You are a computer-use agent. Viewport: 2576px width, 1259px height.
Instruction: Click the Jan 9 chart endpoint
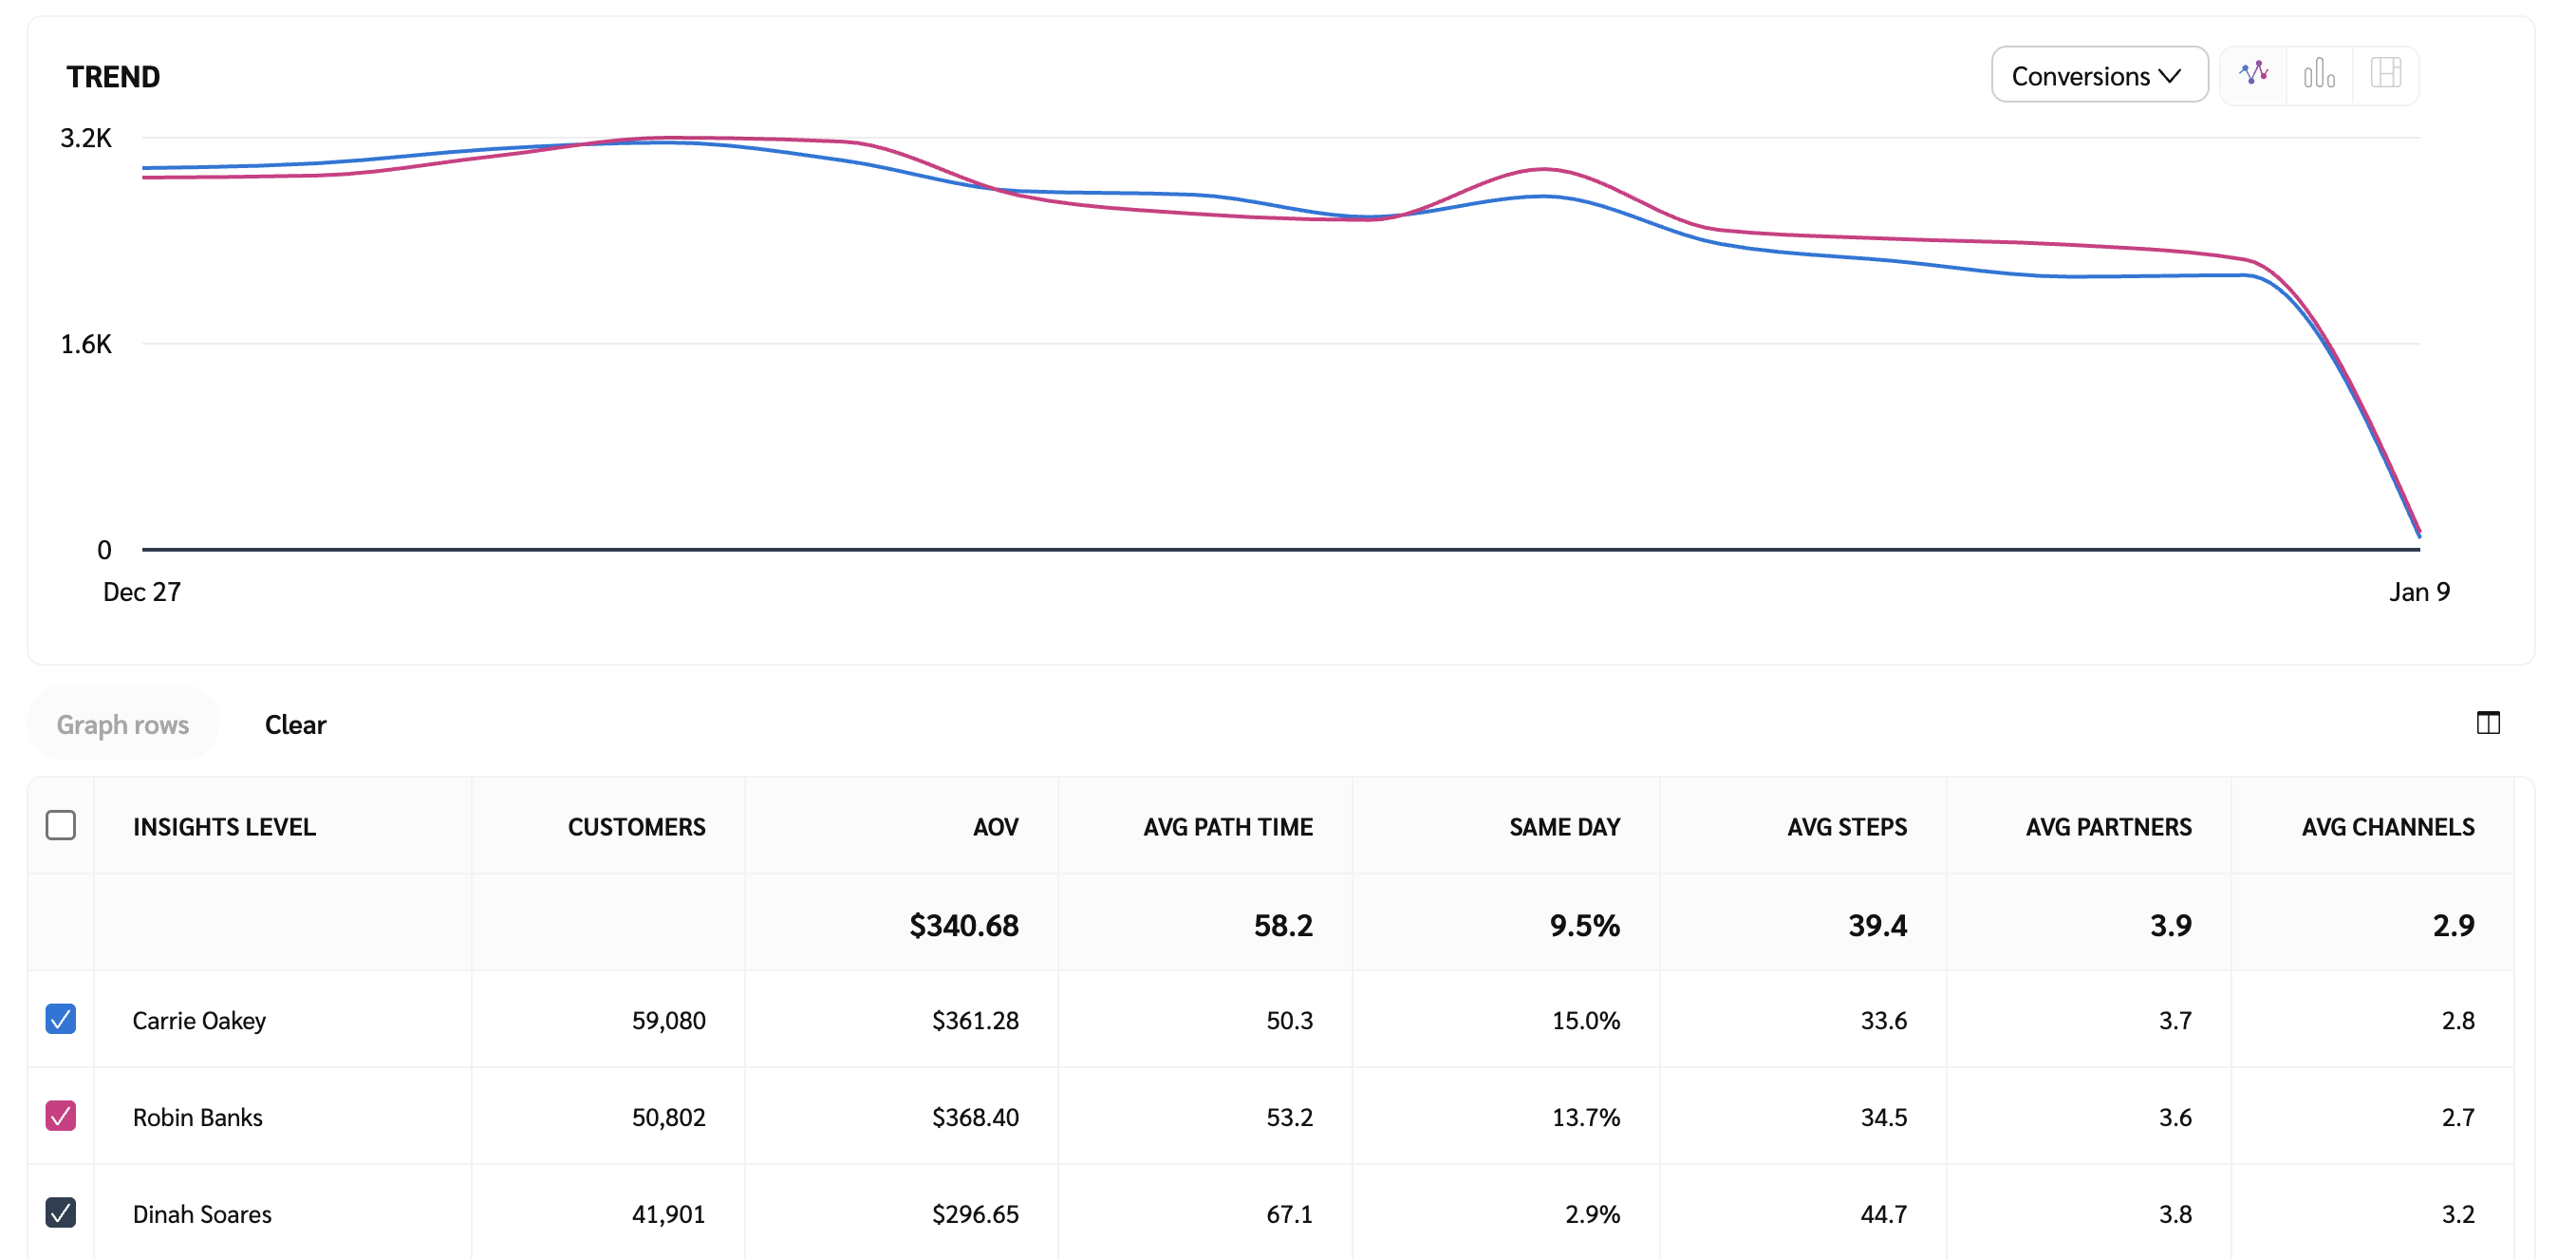point(2418,534)
